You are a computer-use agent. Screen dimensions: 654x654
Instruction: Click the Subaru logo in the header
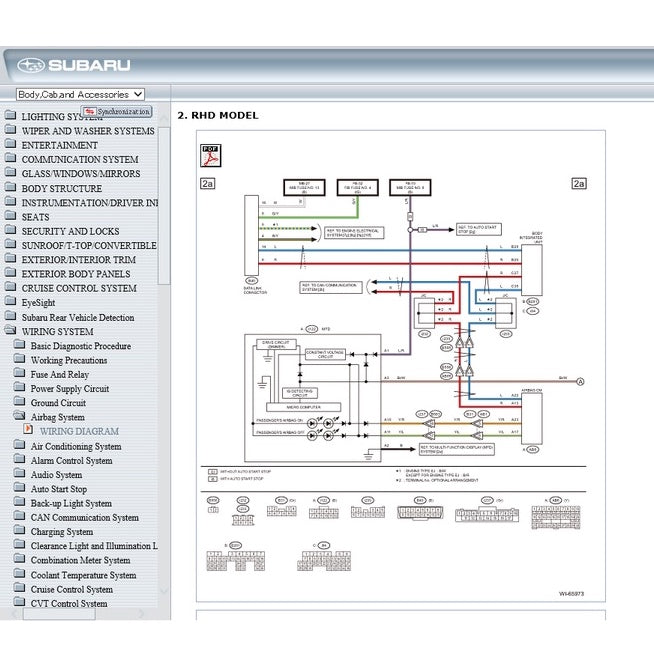(74, 66)
